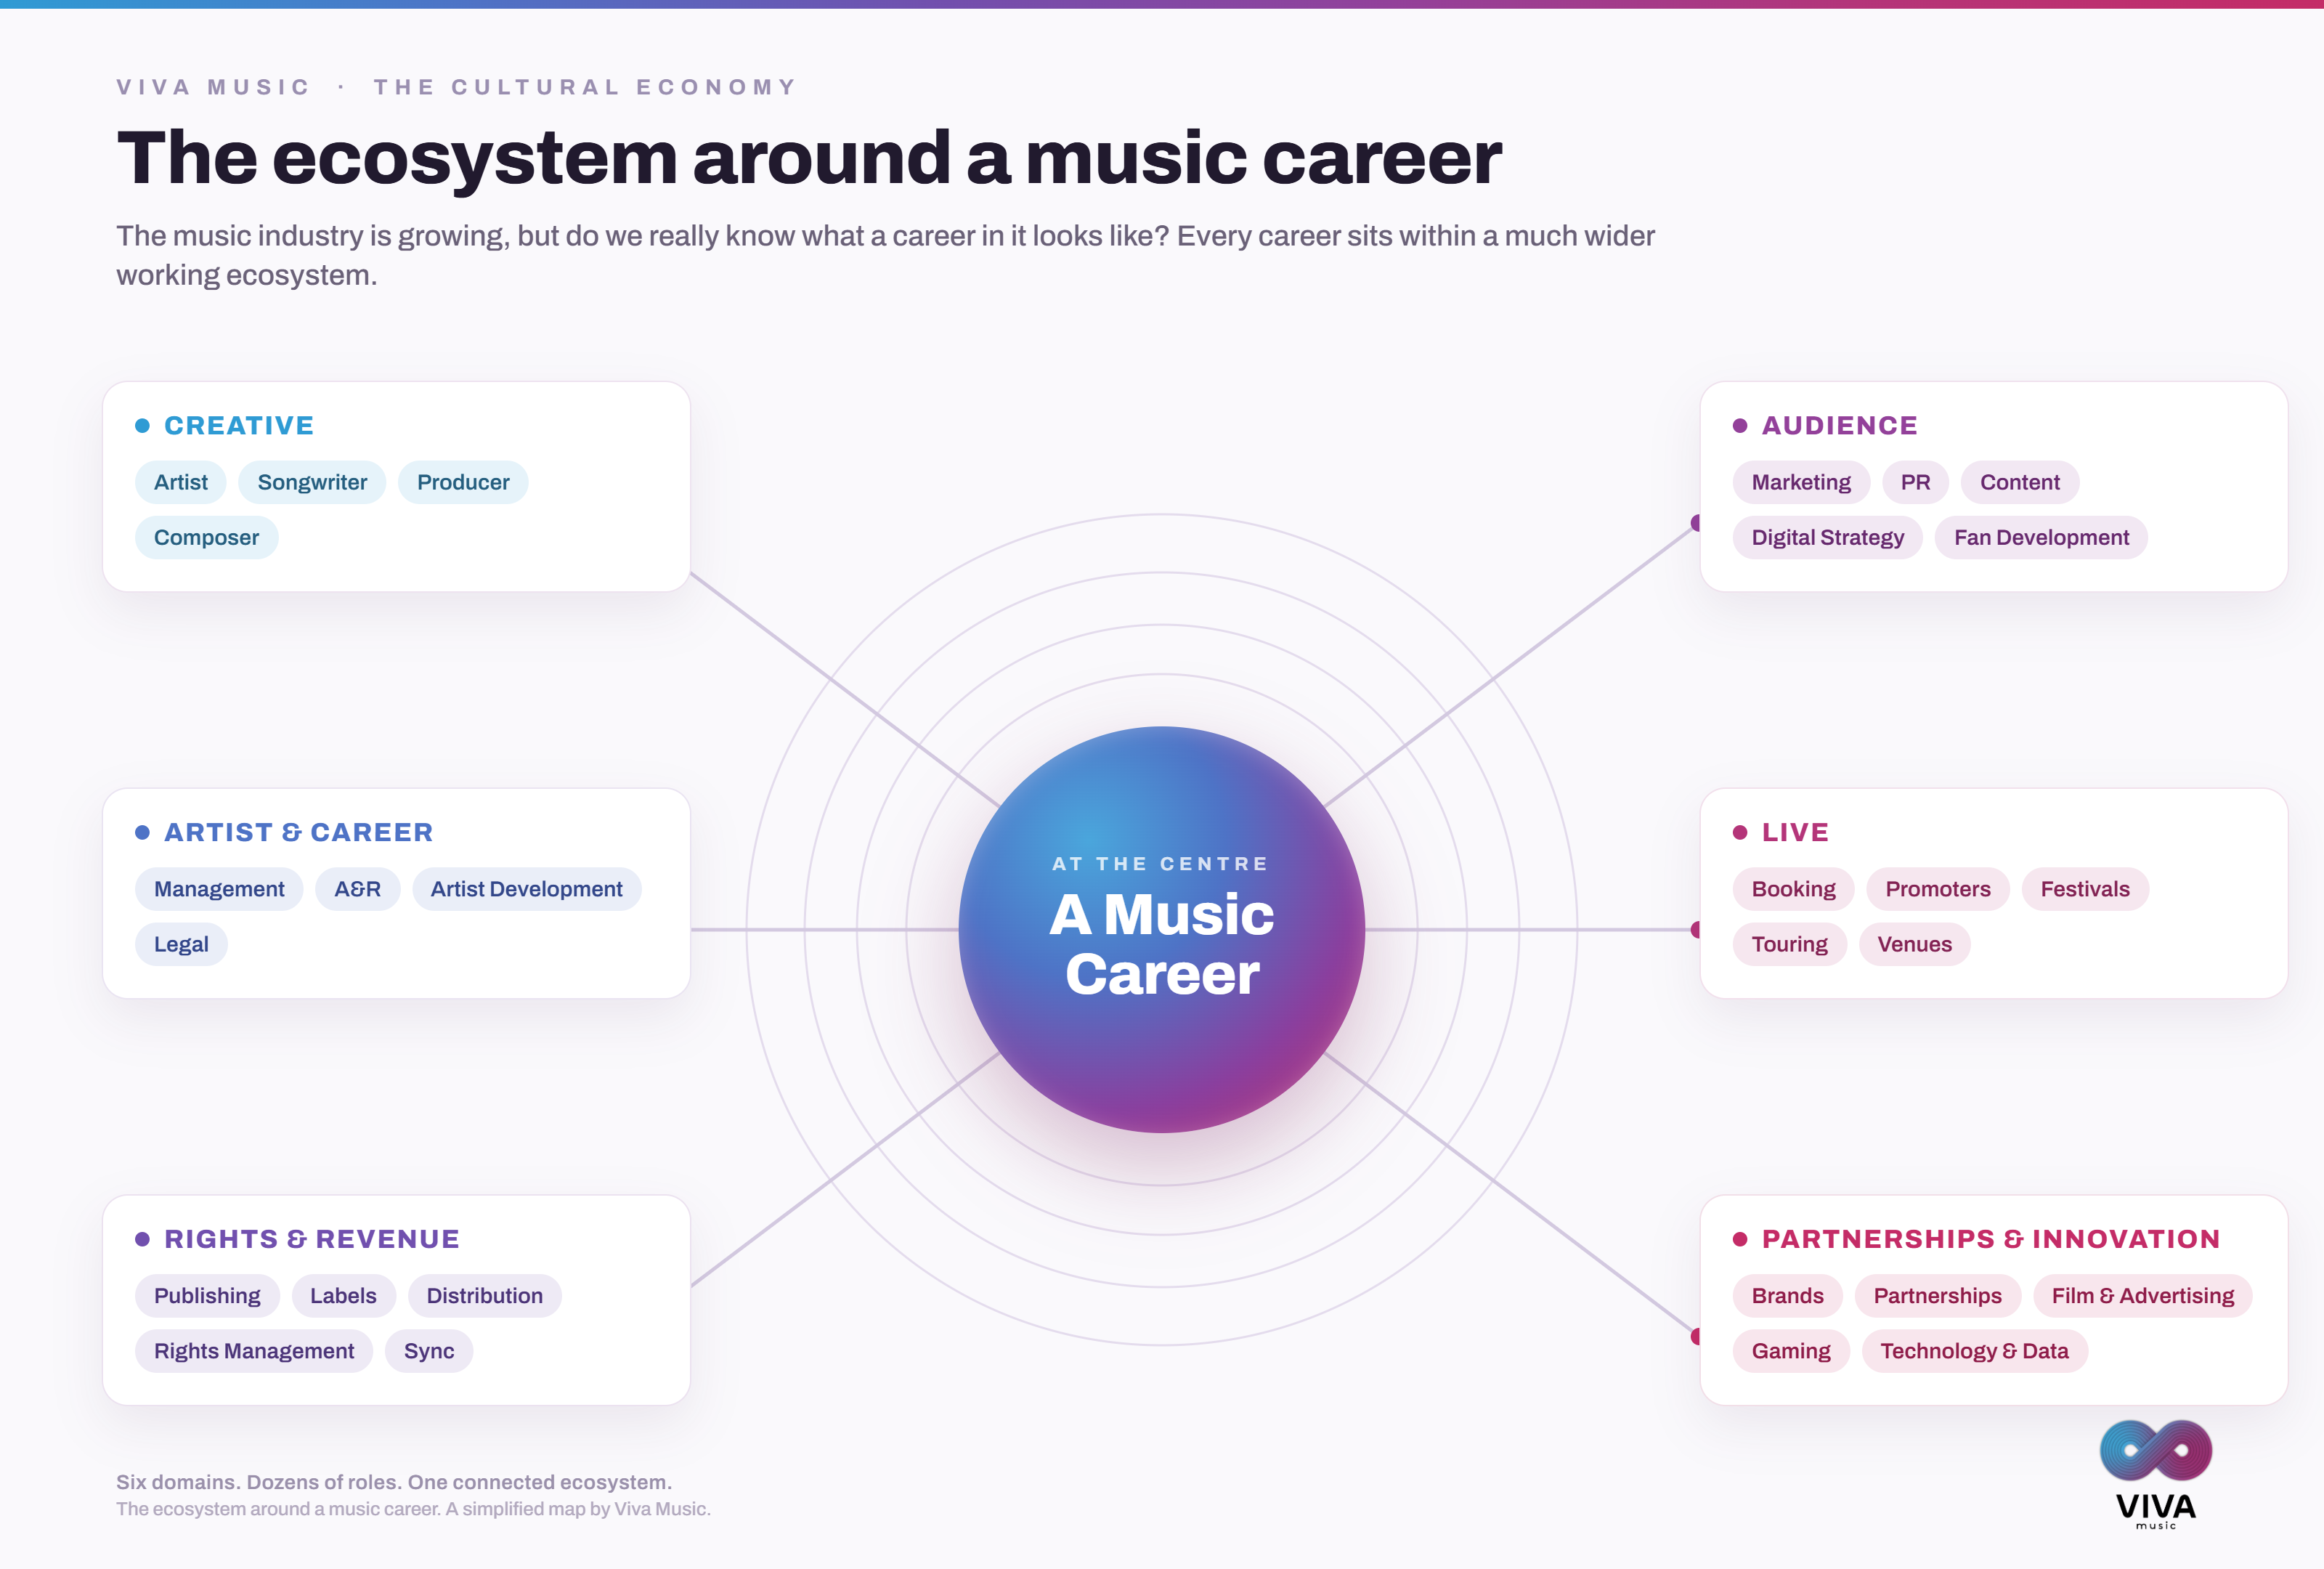Select the Touring tag
Screen dimensions: 2324x1569
point(1789,944)
